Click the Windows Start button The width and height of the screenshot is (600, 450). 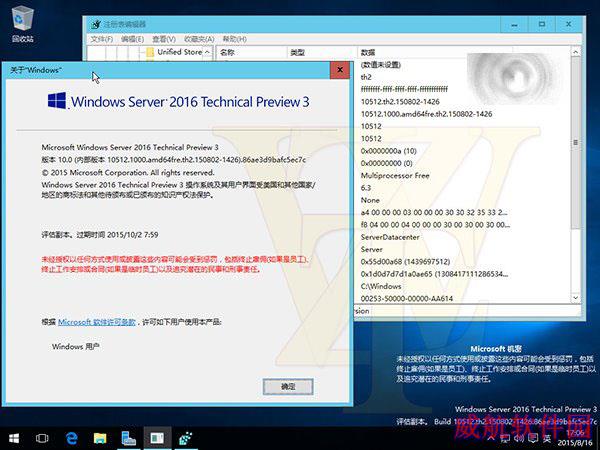point(14,438)
